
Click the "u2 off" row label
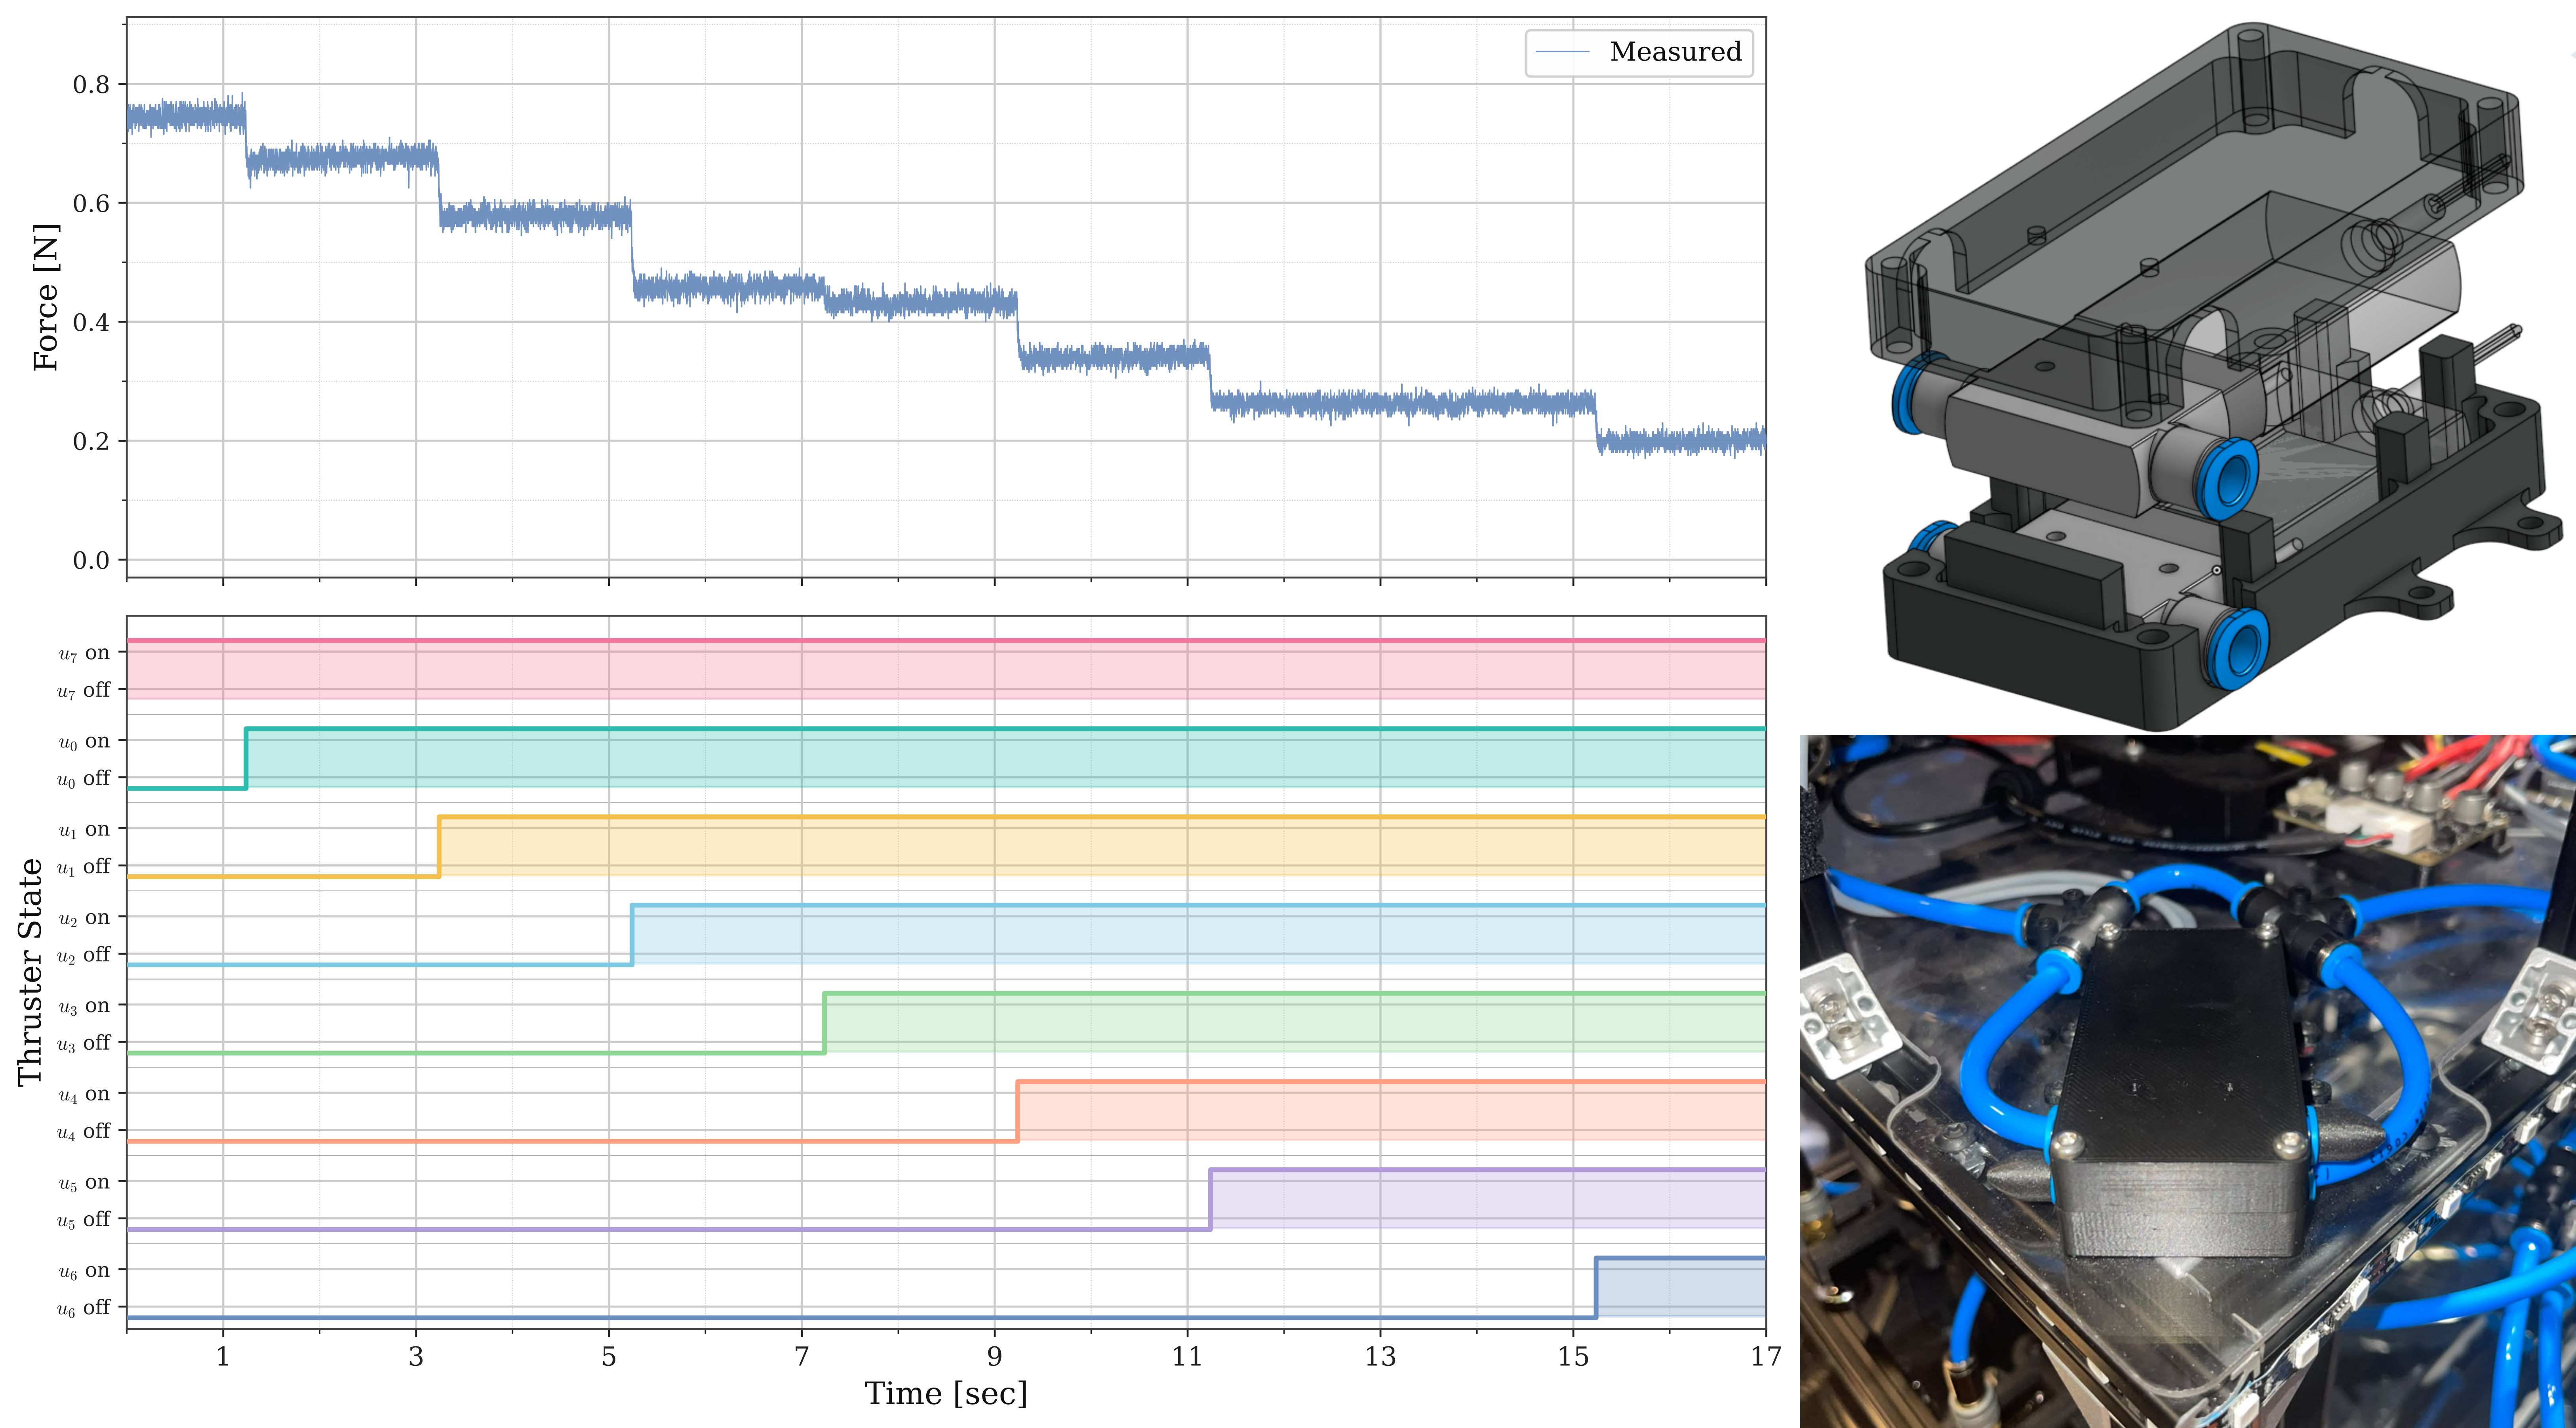point(84,955)
